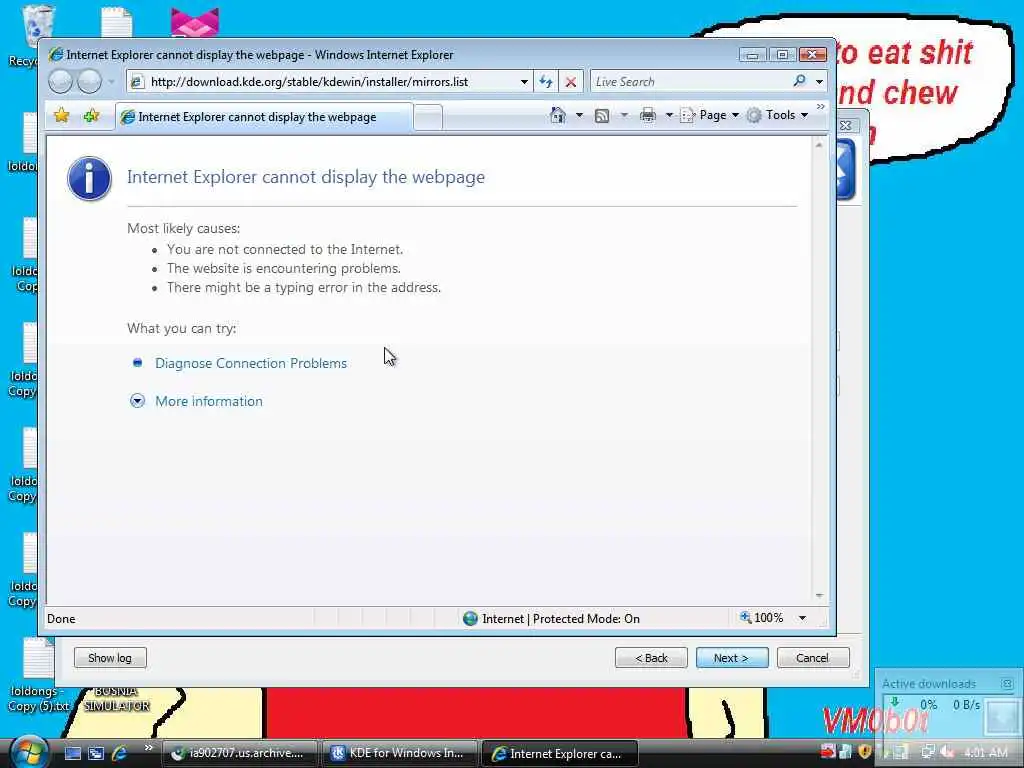1024x768 pixels.
Task: Select the BOSNIA SIMULATOR desktop icon
Action: pos(116,698)
